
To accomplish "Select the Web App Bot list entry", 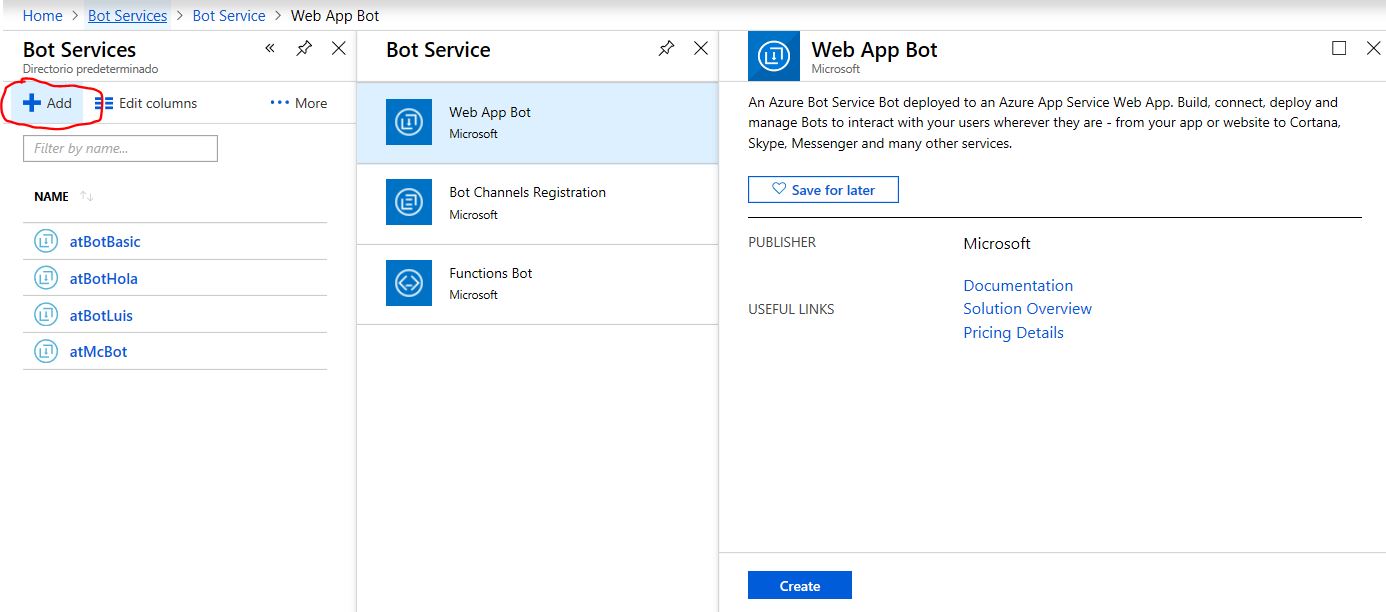I will coord(537,122).
